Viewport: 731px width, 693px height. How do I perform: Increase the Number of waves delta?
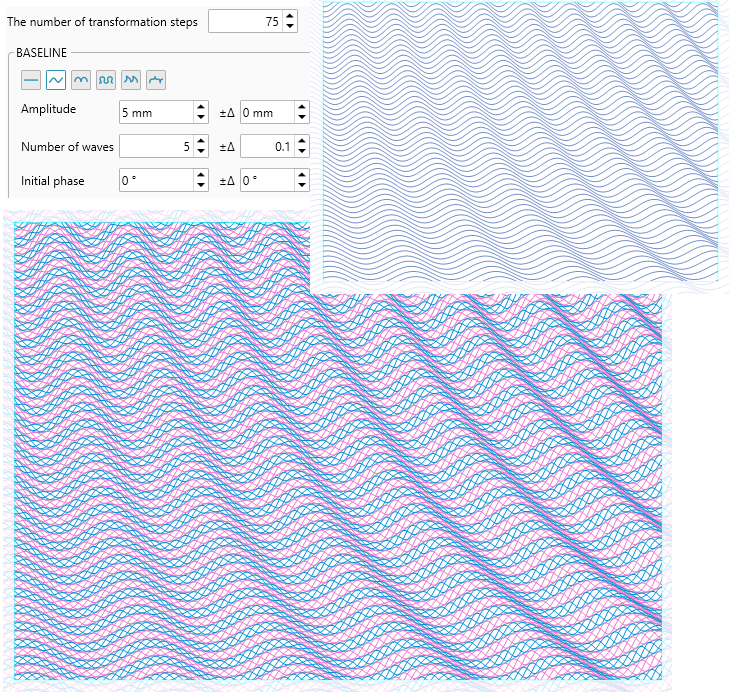coord(302,141)
